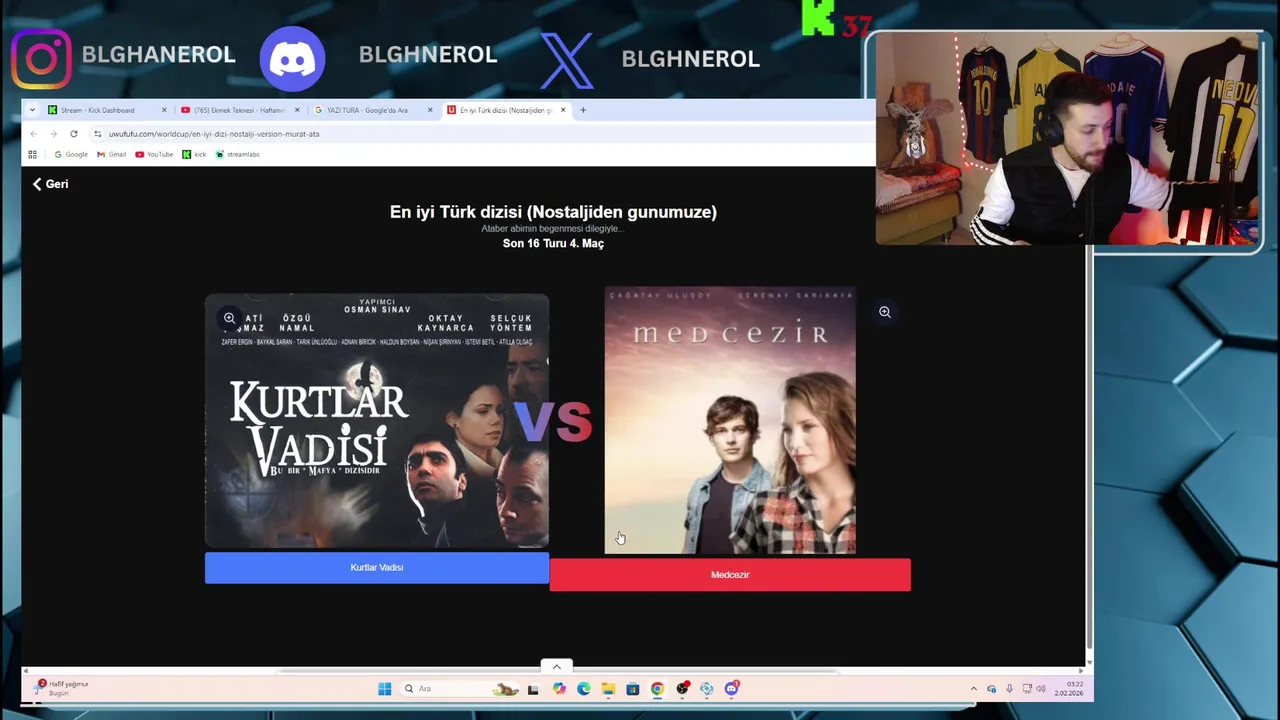Open a new browser tab

[583, 110]
